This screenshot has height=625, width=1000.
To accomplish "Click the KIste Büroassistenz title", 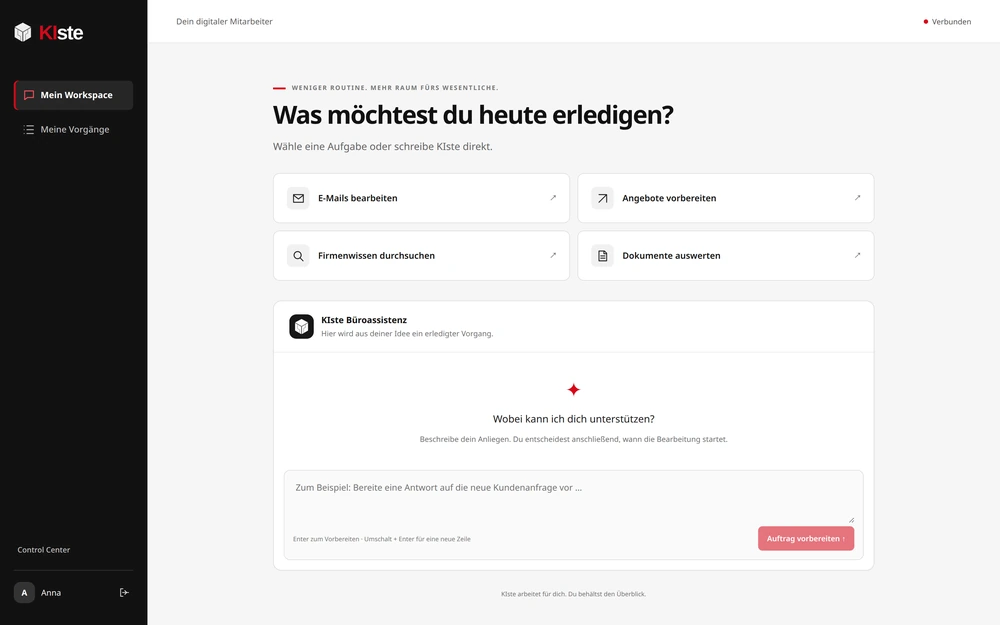I will [x=364, y=320].
